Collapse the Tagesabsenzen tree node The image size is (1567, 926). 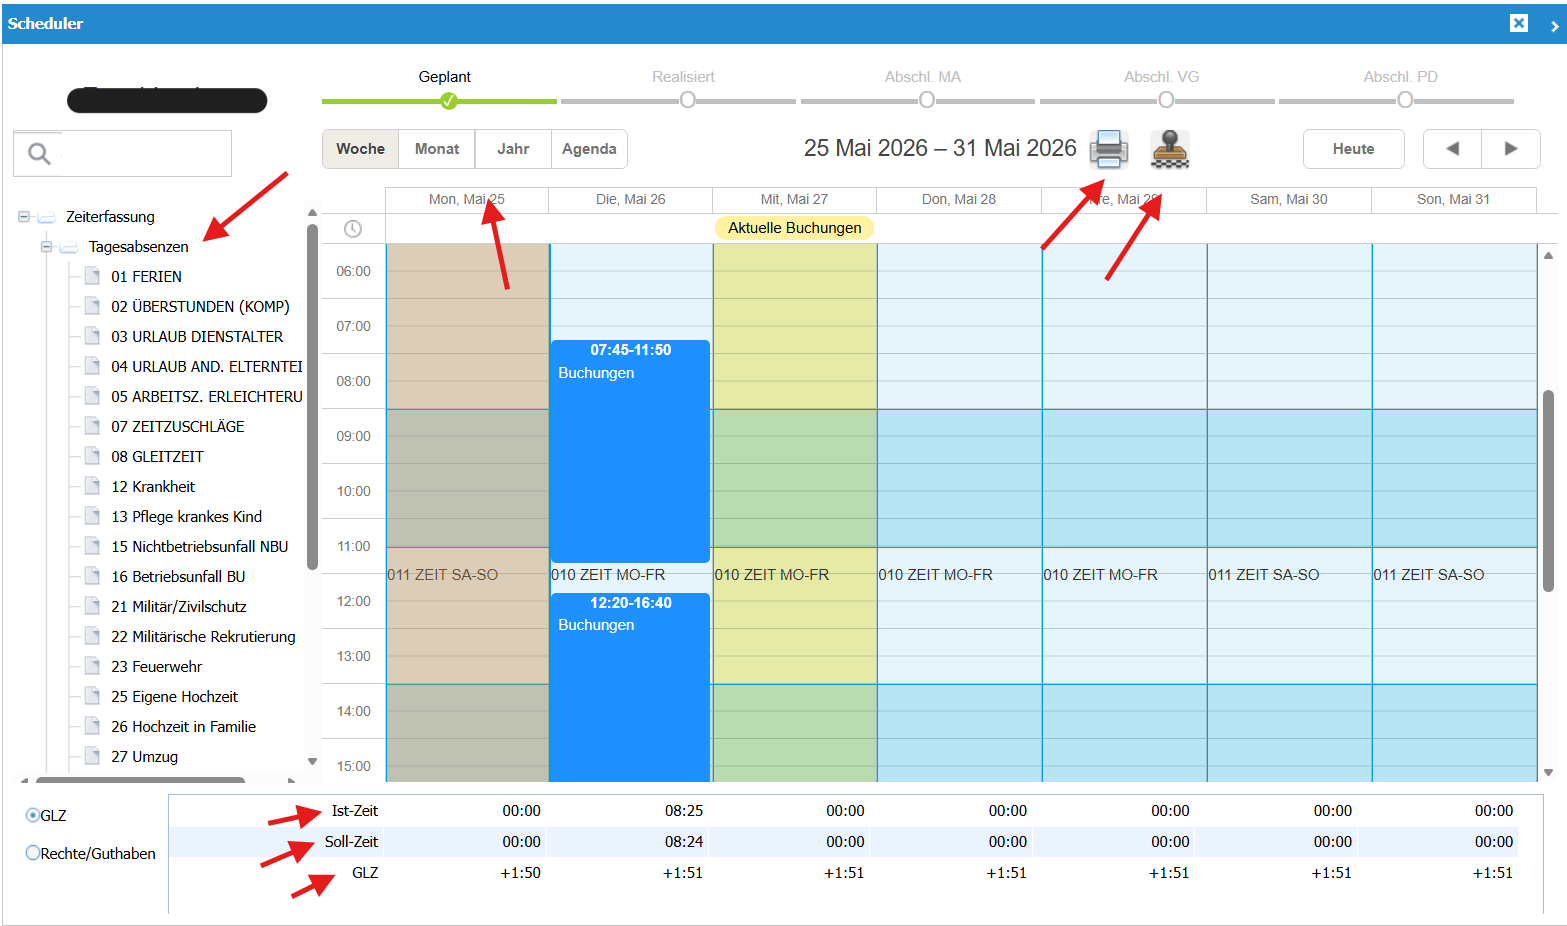[46, 246]
